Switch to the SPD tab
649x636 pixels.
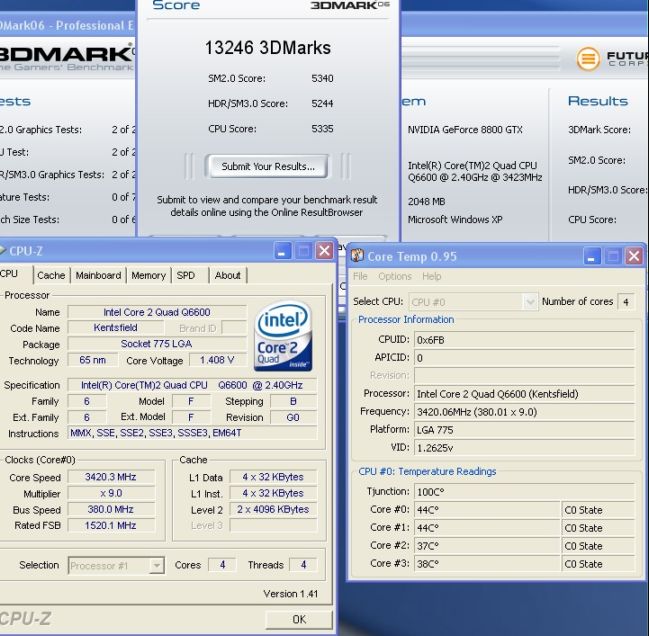(x=186, y=275)
